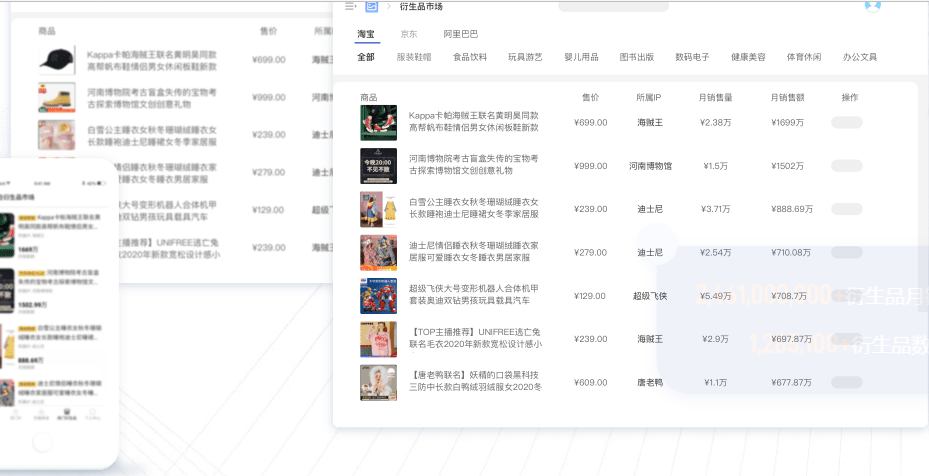Click the 海贼王 IP cell in Kappa row

tap(650, 123)
